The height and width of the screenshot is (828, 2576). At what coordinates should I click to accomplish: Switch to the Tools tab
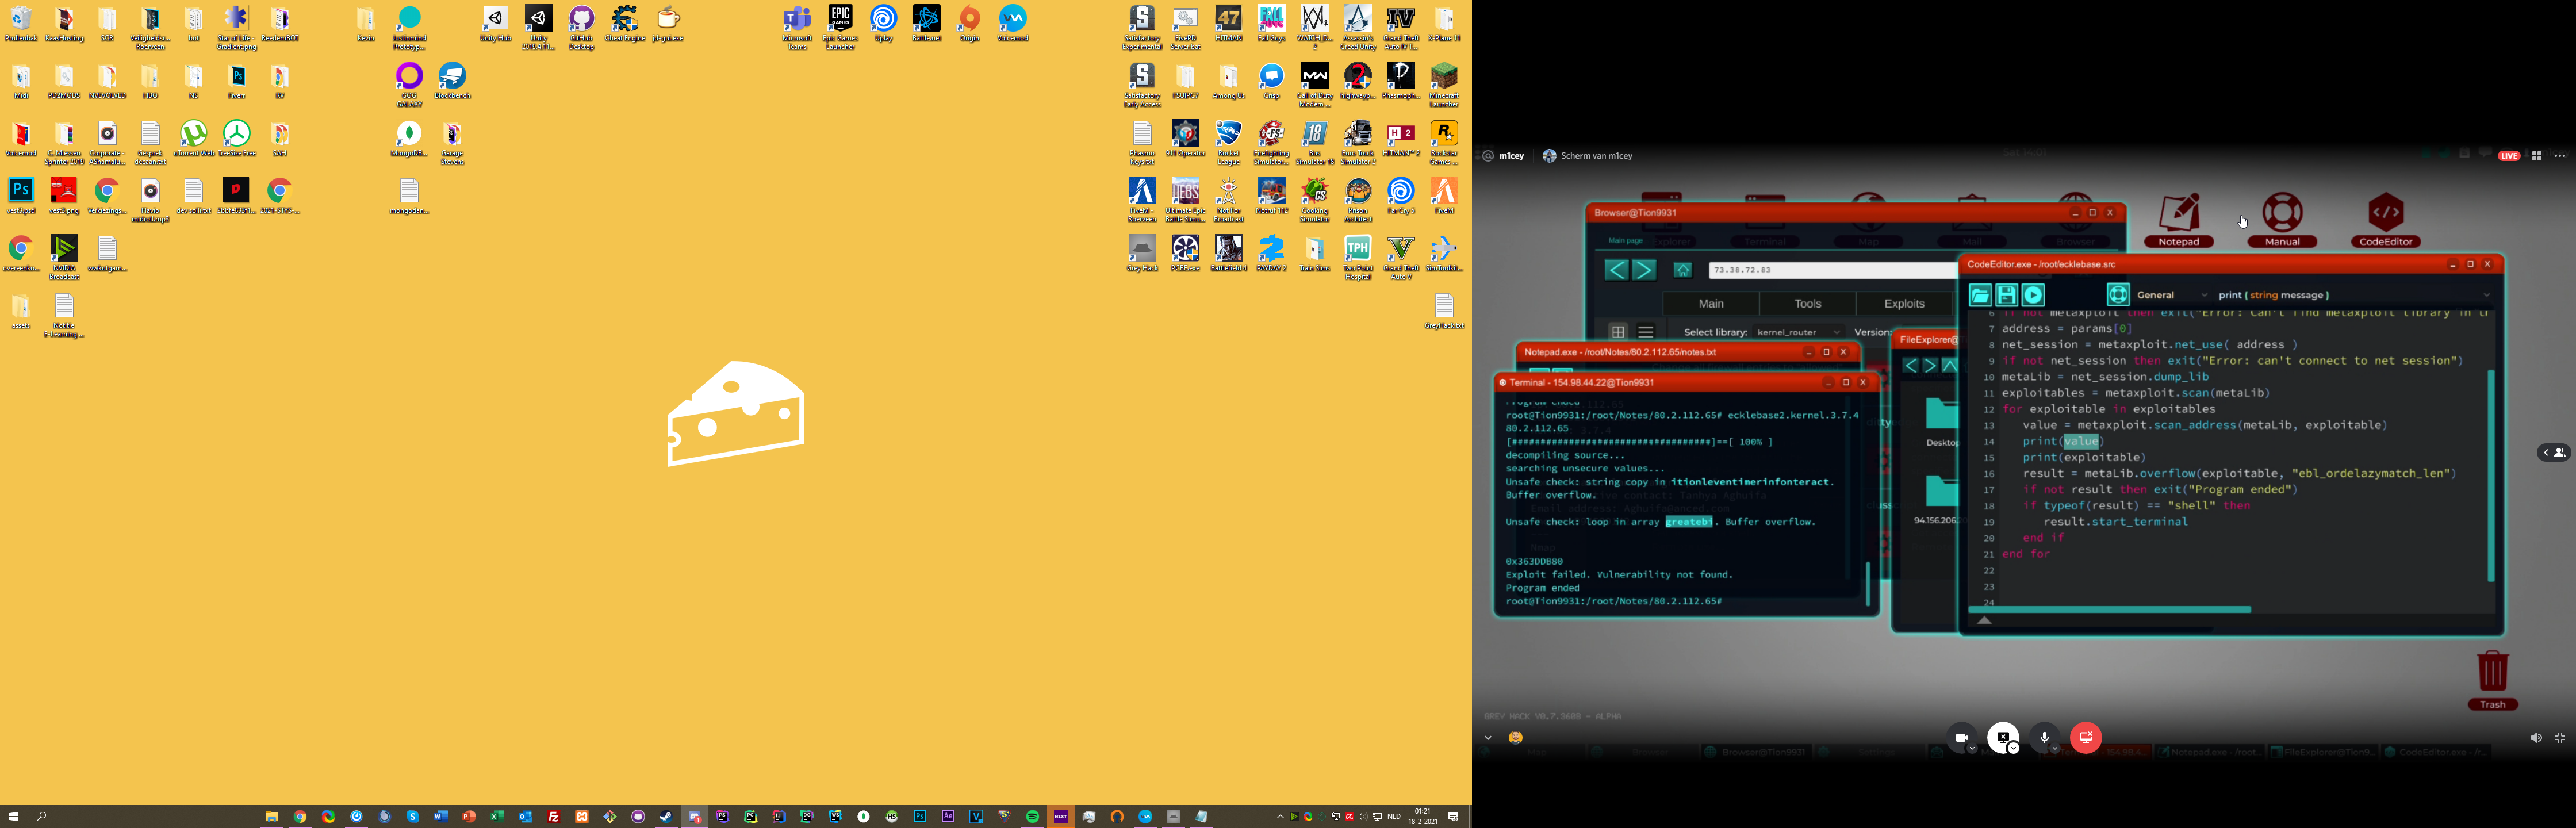coord(1807,304)
